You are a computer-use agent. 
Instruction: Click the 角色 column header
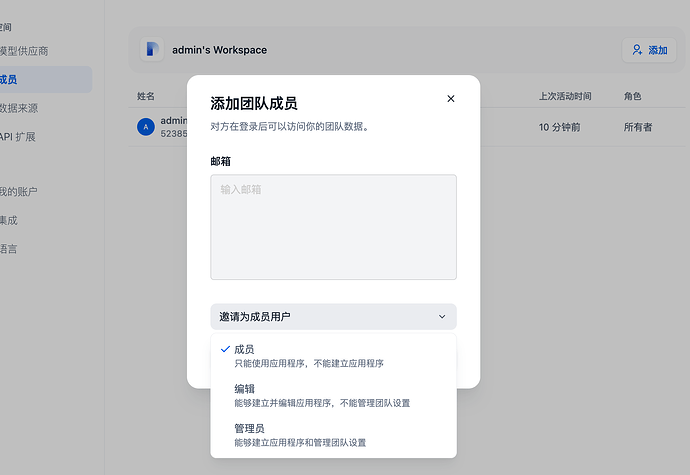tap(632, 96)
